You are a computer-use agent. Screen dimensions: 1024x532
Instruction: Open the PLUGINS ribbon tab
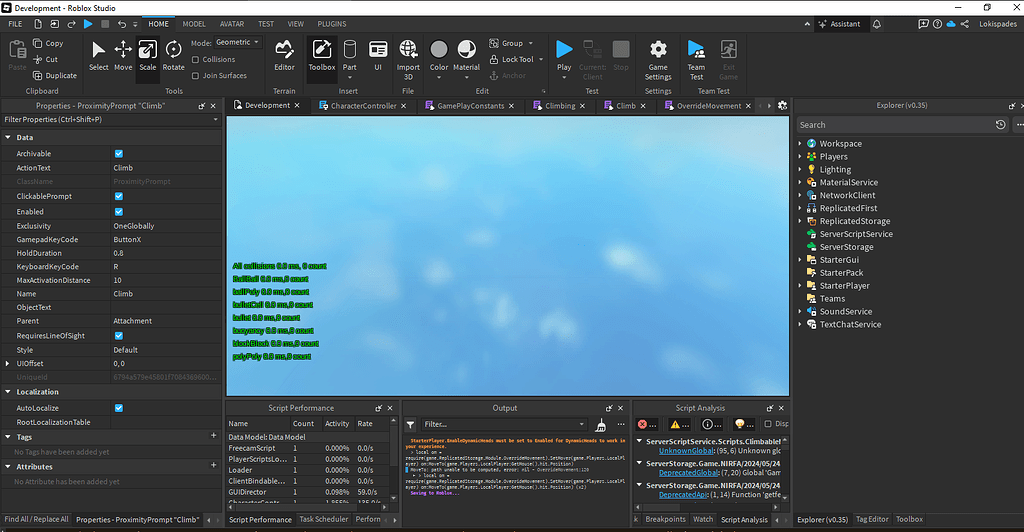pos(332,23)
